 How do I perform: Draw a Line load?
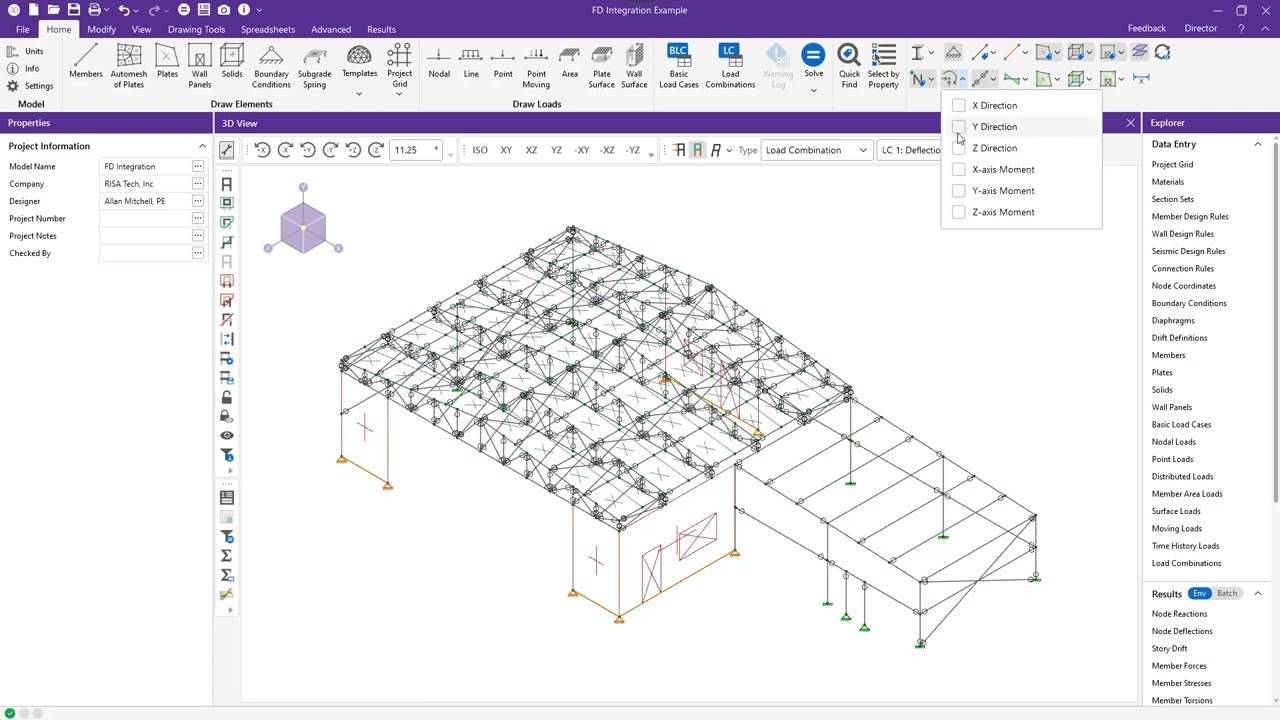pos(471,62)
